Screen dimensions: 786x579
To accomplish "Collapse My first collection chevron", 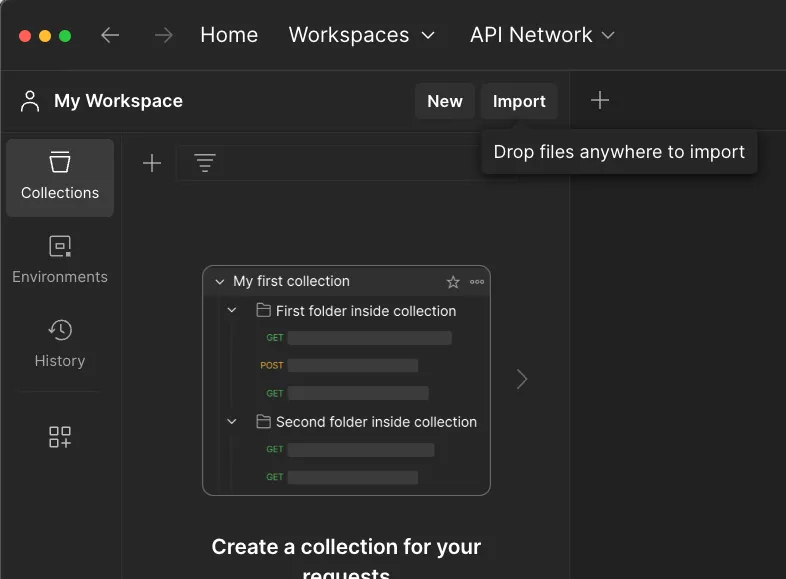I will pos(220,282).
